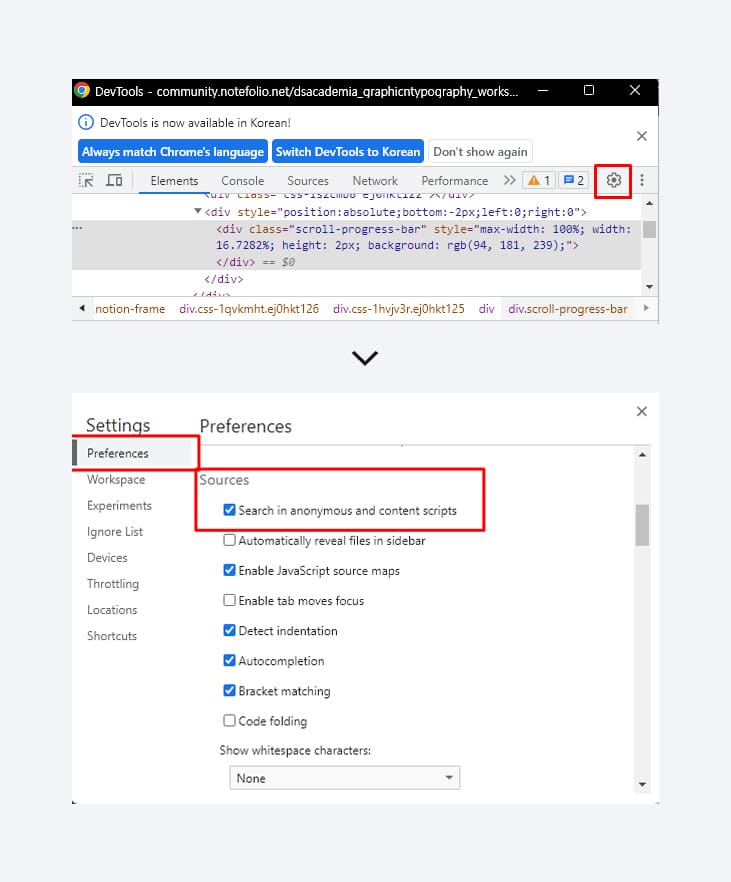
Task: Open the issues counter showing 2
Action: pyautogui.click(x=574, y=180)
